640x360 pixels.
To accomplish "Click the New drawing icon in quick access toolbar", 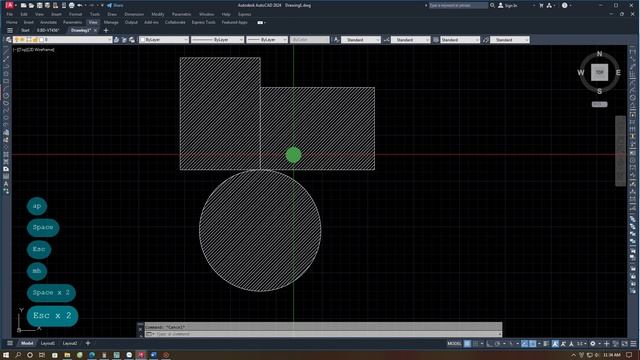I will [x=24, y=5].
